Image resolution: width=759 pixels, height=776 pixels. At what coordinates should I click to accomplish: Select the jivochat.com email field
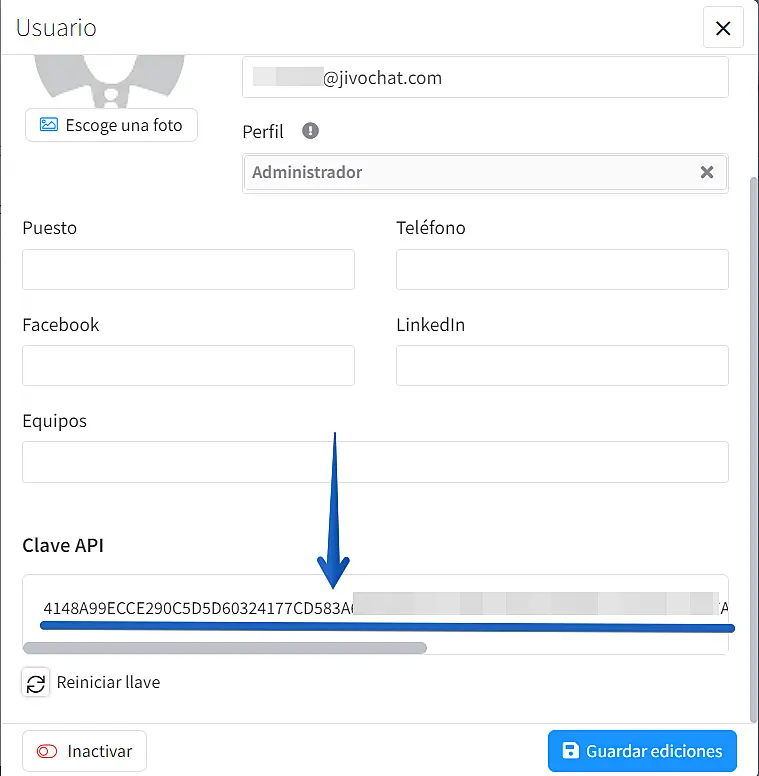pyautogui.click(x=485, y=78)
